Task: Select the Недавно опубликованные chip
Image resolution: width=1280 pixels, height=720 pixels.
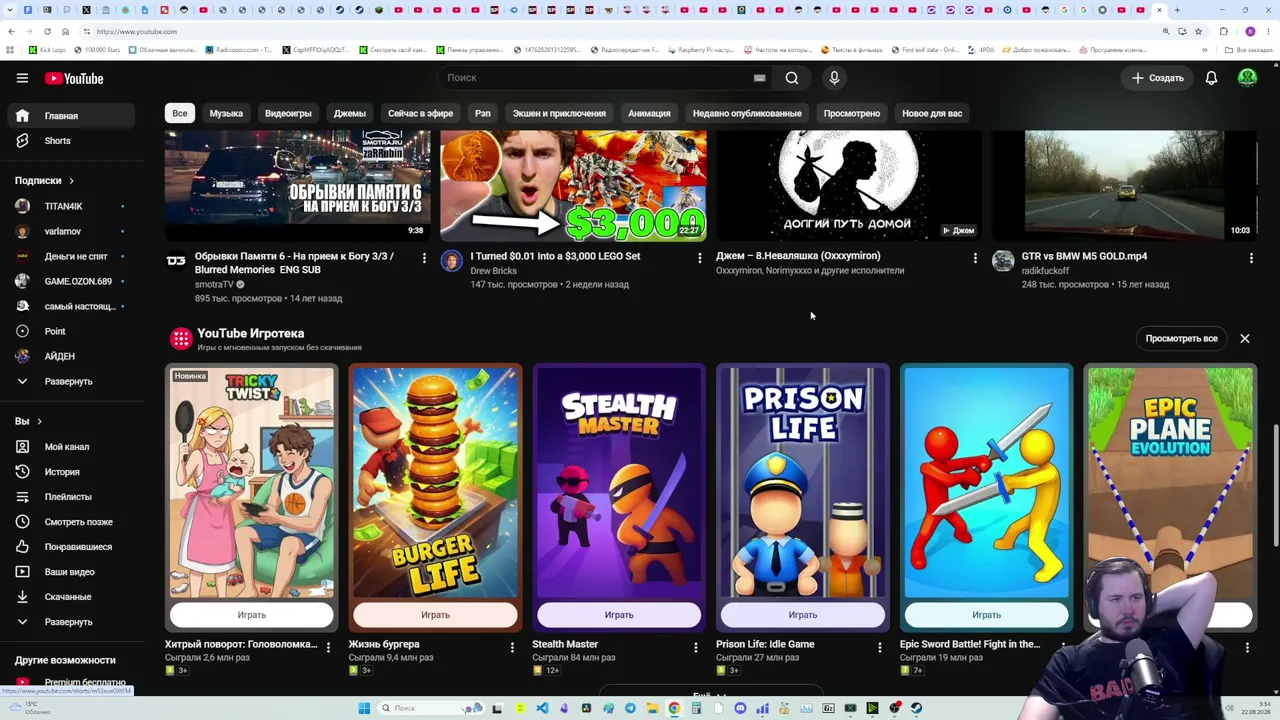Action: [x=747, y=113]
